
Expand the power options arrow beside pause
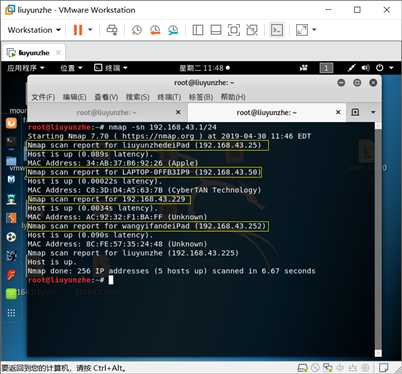pyautogui.click(x=90, y=30)
